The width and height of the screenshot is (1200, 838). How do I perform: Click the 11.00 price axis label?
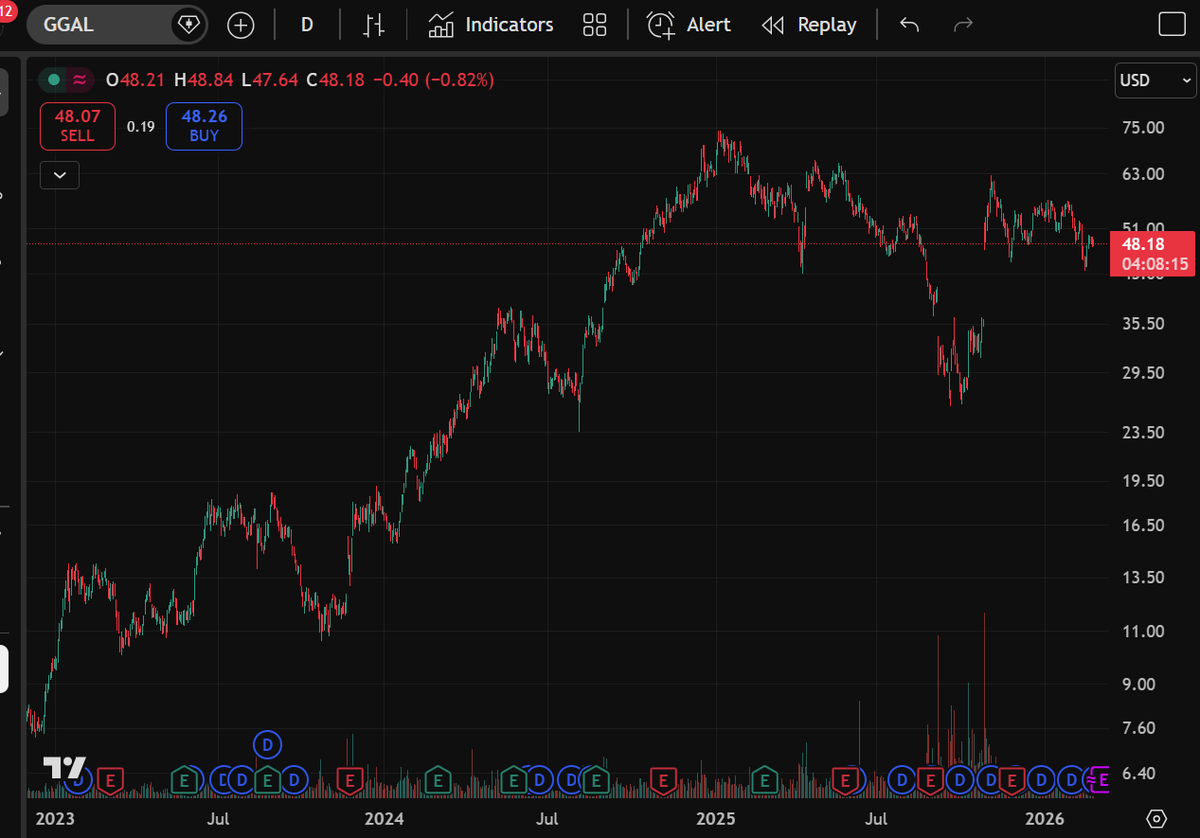click(x=1144, y=631)
